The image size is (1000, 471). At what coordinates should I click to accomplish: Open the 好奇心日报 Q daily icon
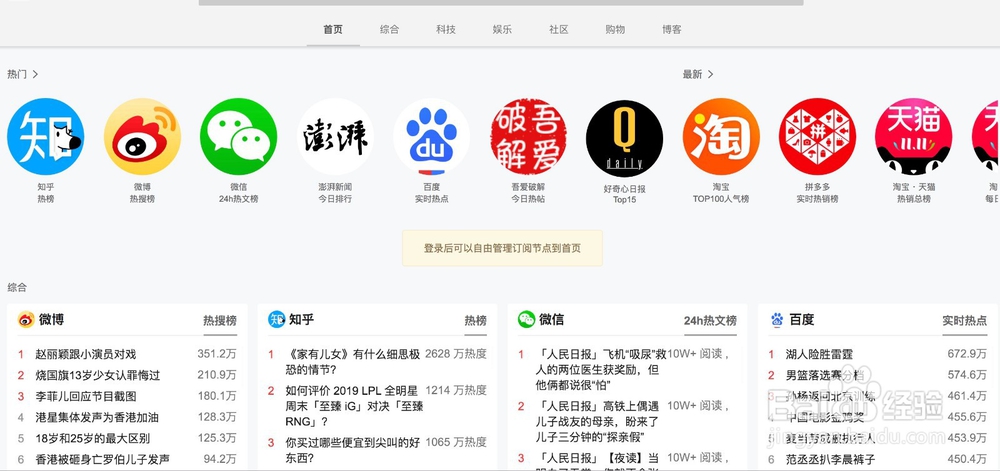pyautogui.click(x=624, y=138)
